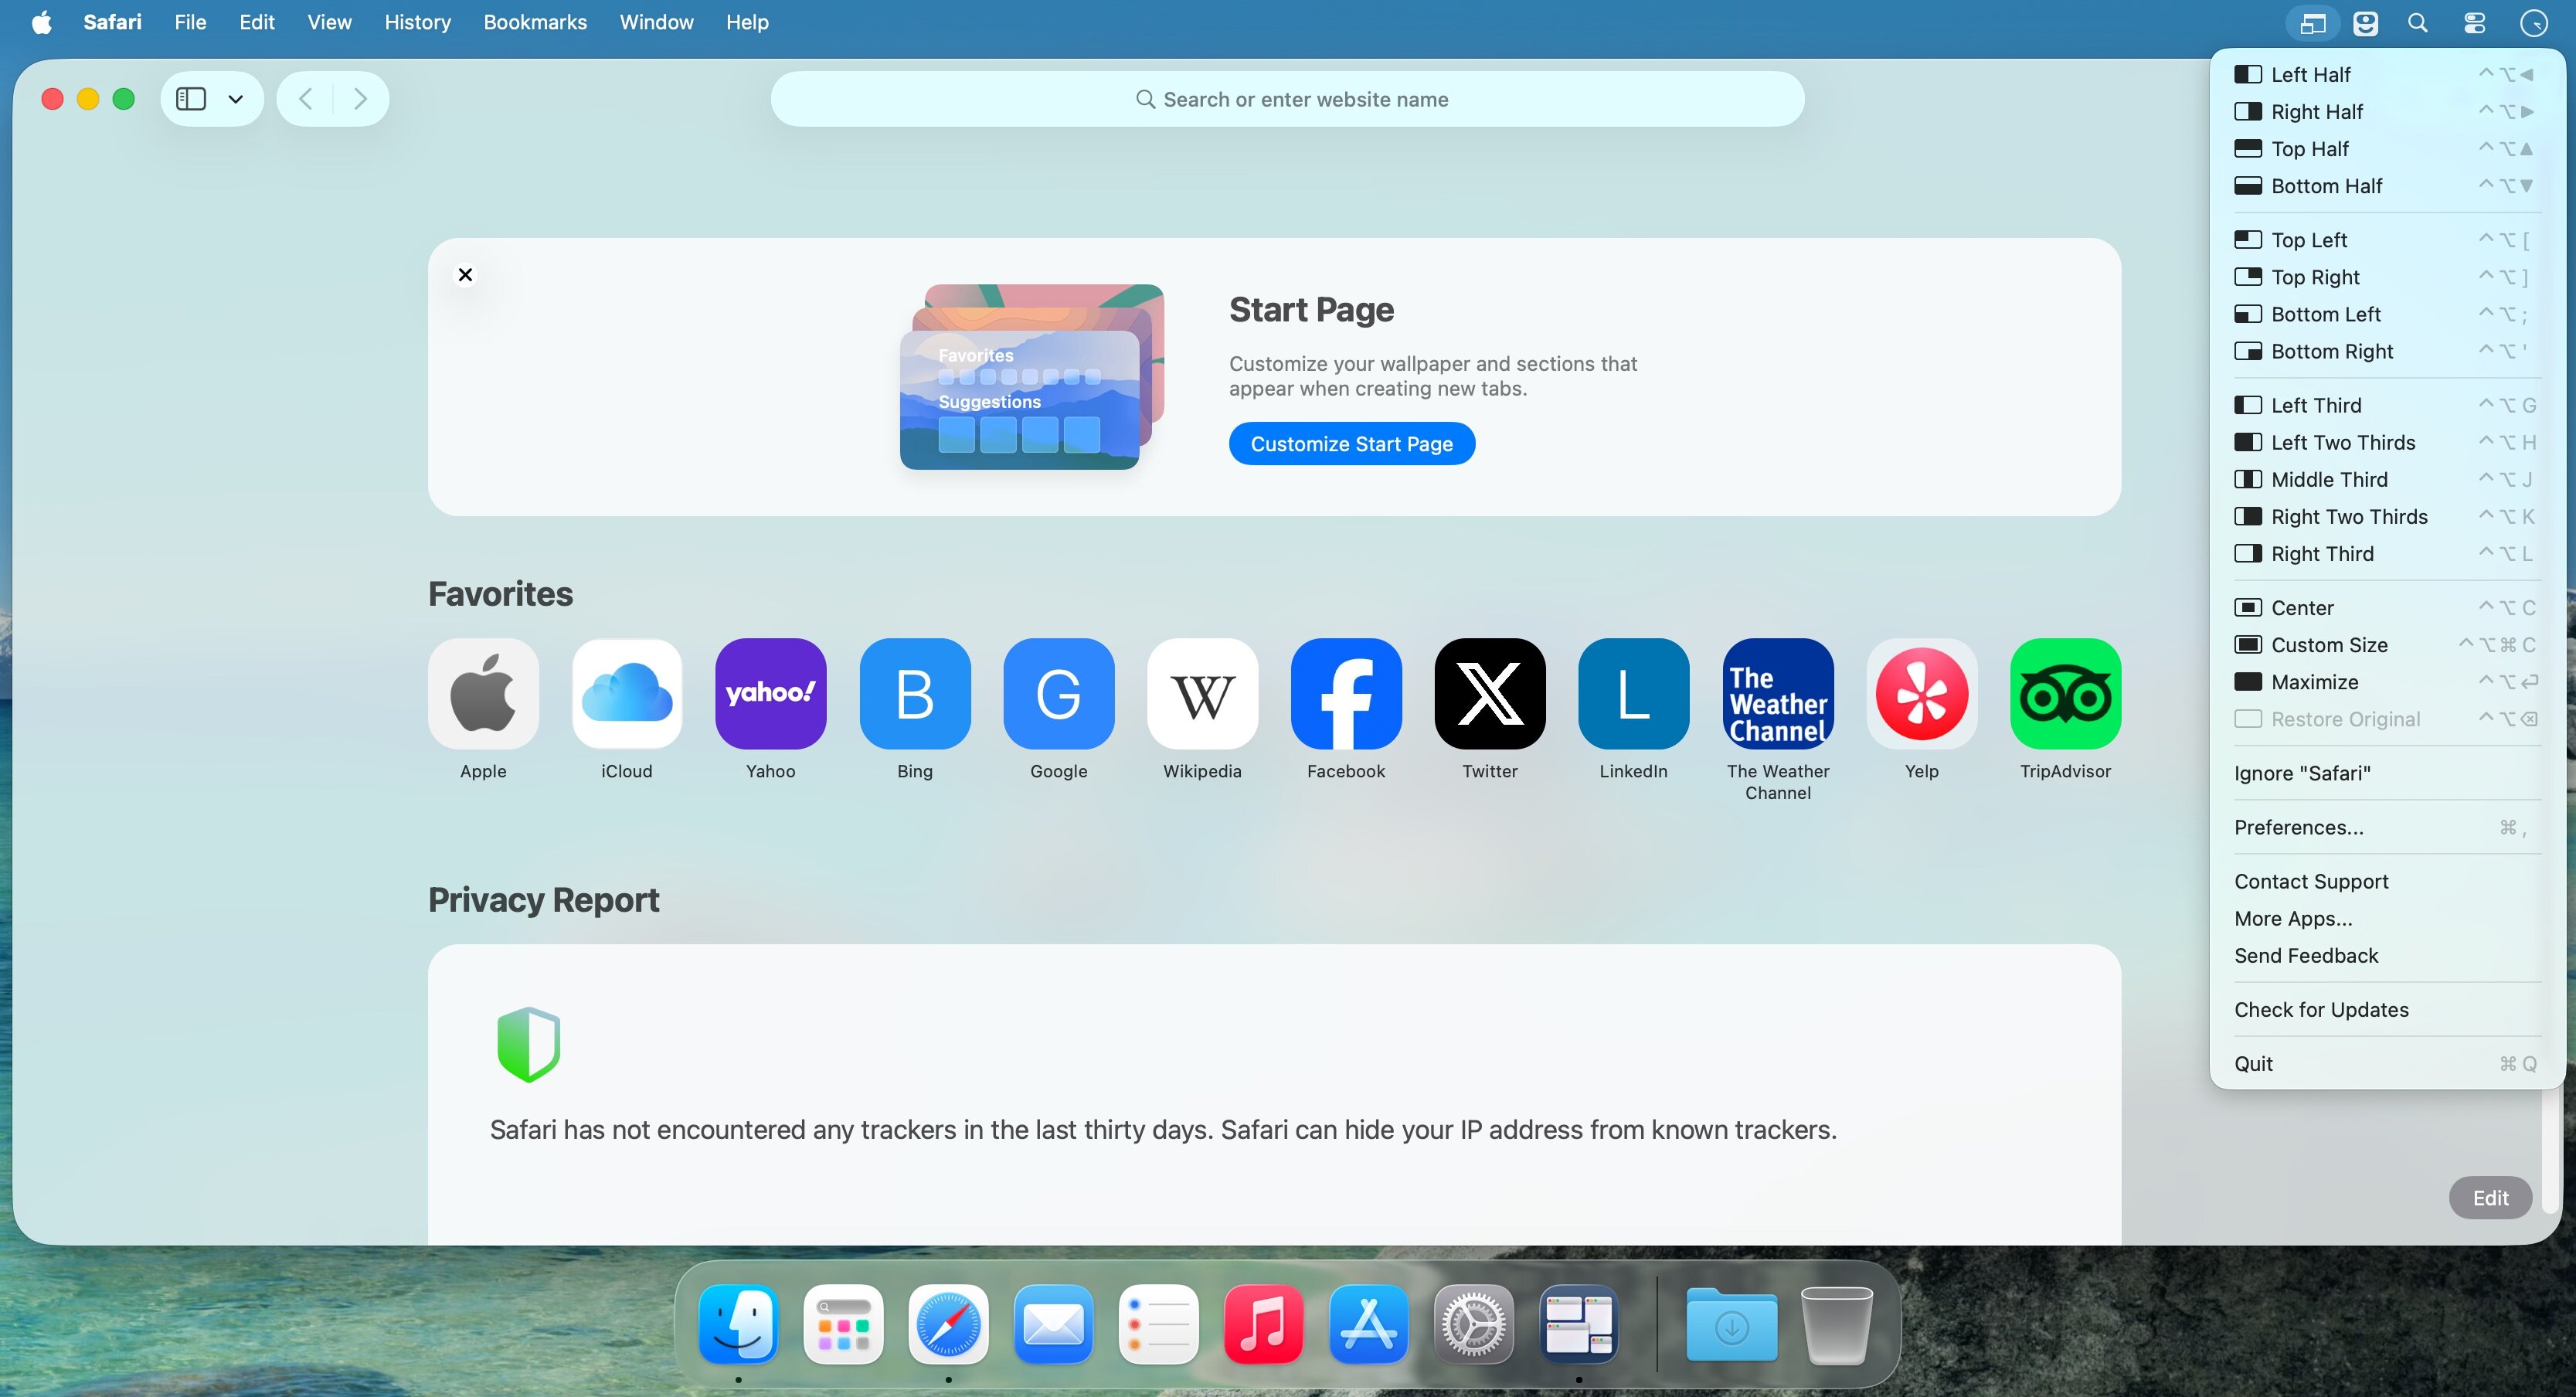Screen dimensions: 2576x1397
Task: Open Preferences... in the Rectangle menu
Action: [2298, 827]
